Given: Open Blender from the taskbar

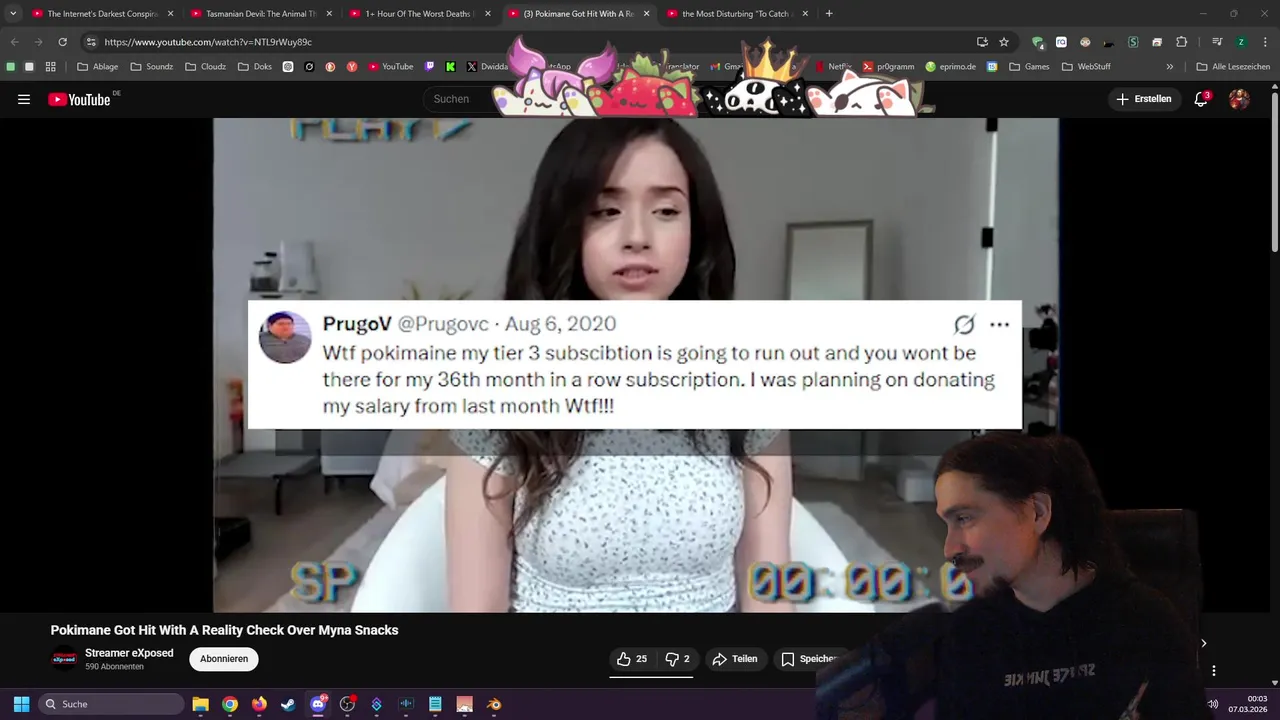Looking at the screenshot, I should pos(494,704).
